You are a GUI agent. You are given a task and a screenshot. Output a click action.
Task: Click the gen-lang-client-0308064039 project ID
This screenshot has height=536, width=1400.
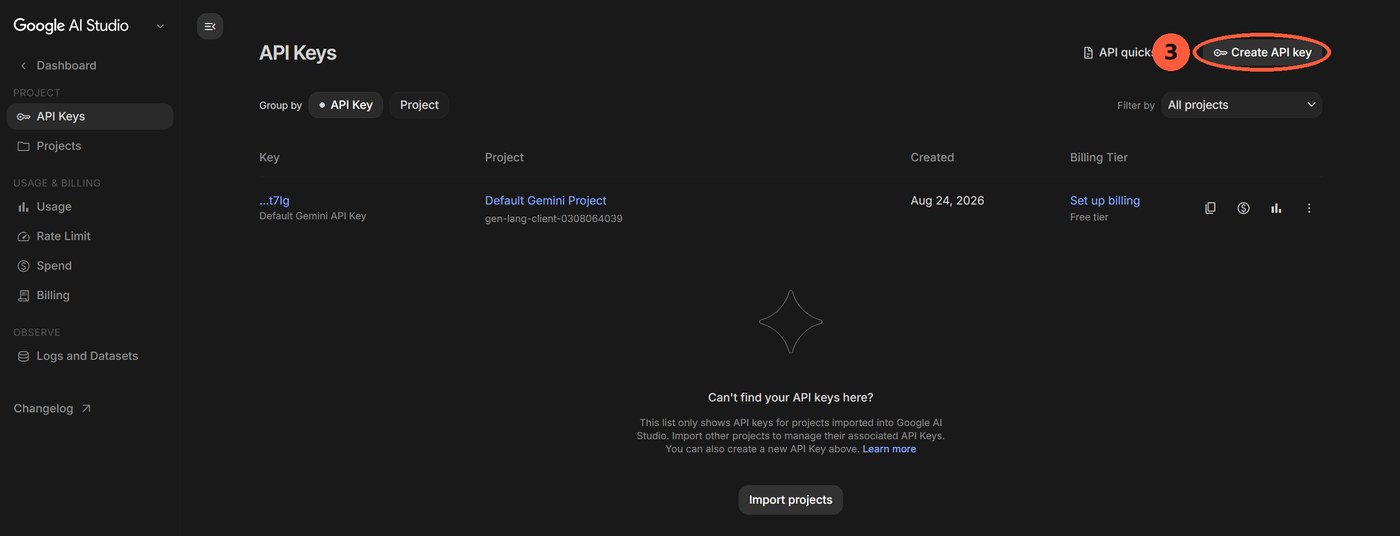pyautogui.click(x=554, y=218)
